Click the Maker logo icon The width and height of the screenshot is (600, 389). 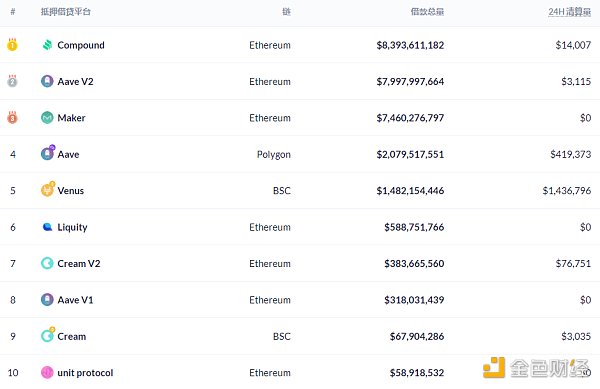47,117
